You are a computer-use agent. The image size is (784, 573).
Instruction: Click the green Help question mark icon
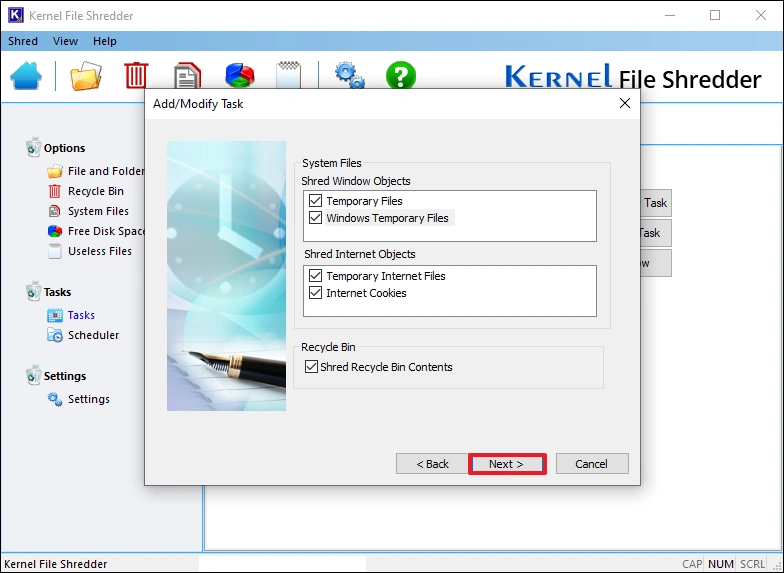[401, 76]
